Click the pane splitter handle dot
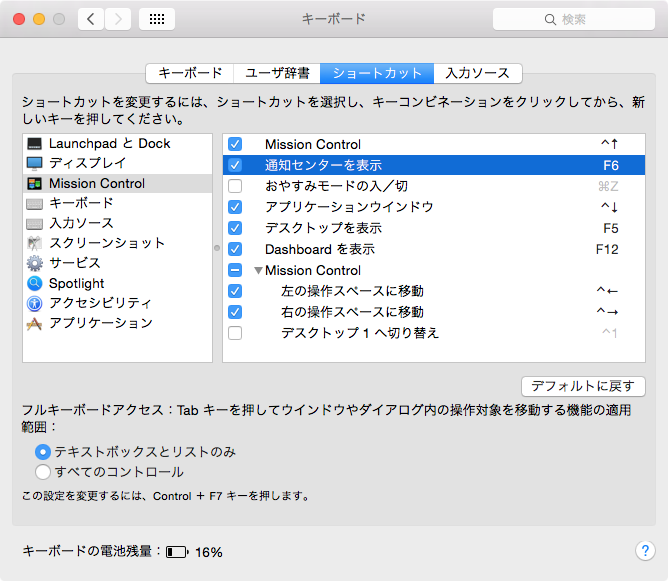The height and width of the screenshot is (581, 668). pos(217,248)
